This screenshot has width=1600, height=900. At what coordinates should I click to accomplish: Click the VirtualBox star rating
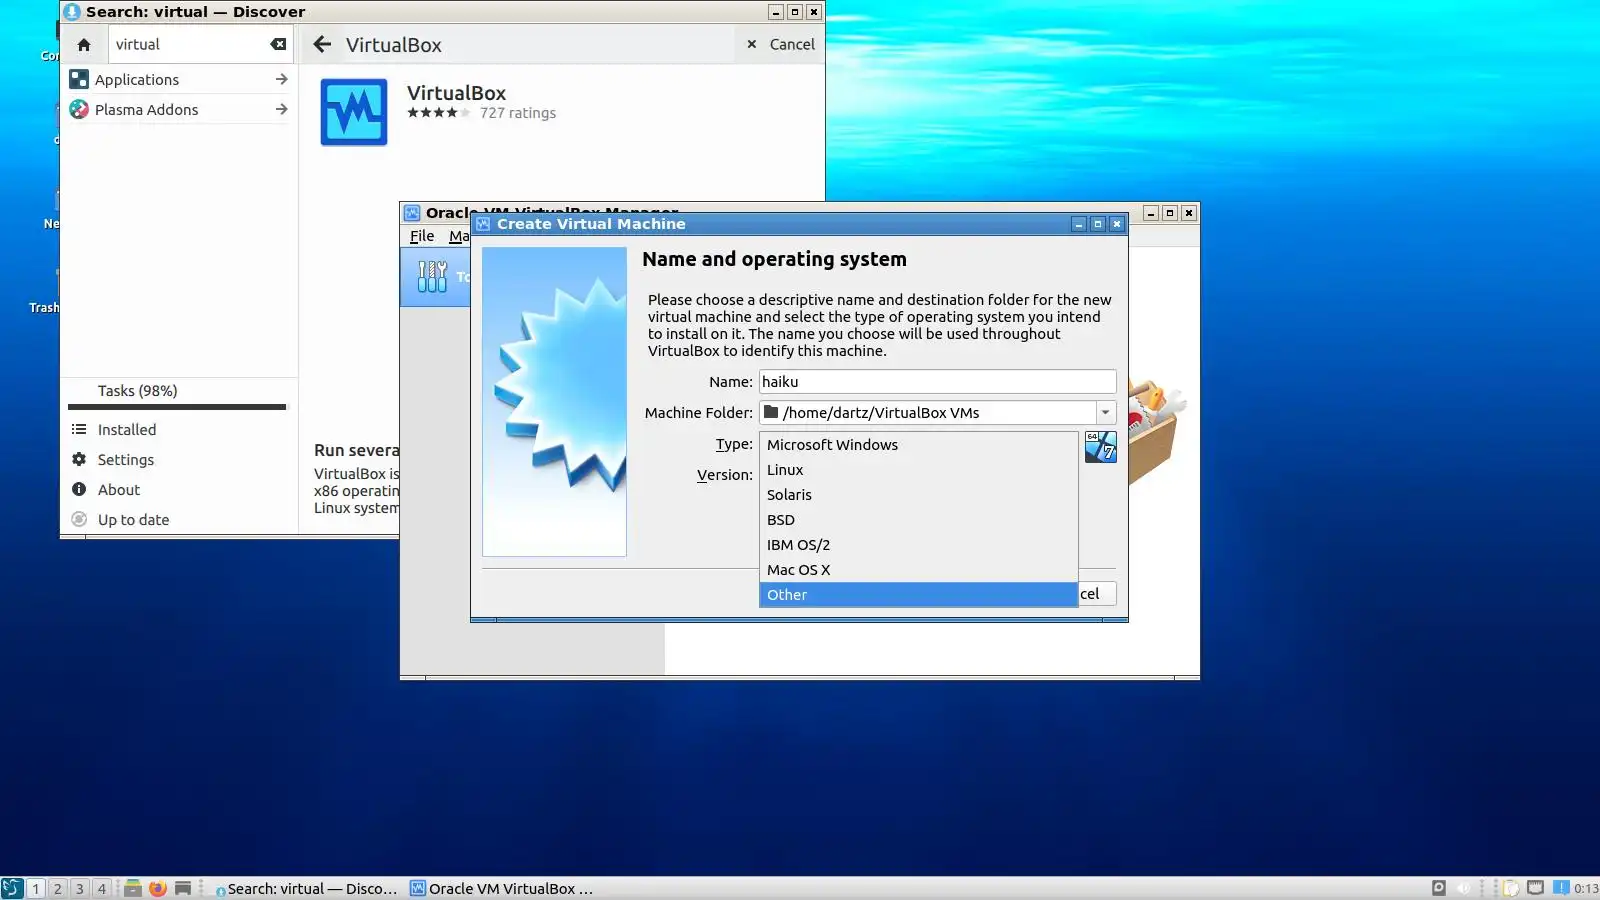coord(439,113)
